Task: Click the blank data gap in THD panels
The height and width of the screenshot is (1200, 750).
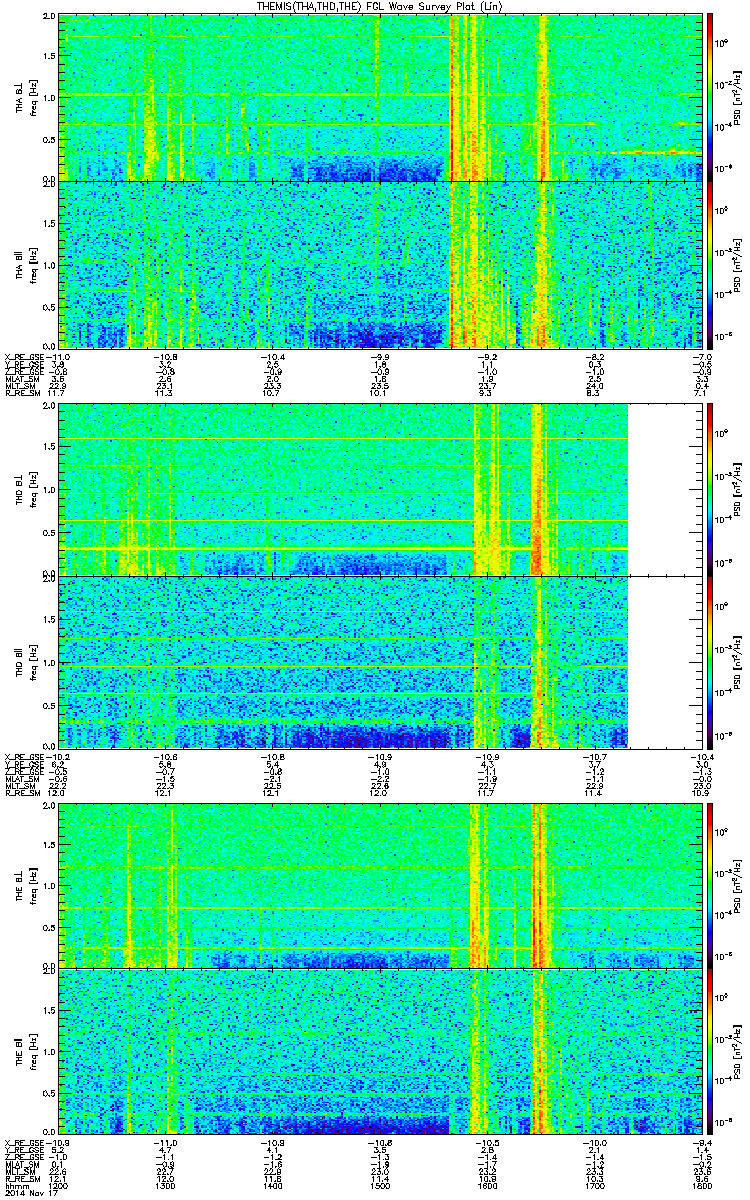Action: (x=665, y=576)
